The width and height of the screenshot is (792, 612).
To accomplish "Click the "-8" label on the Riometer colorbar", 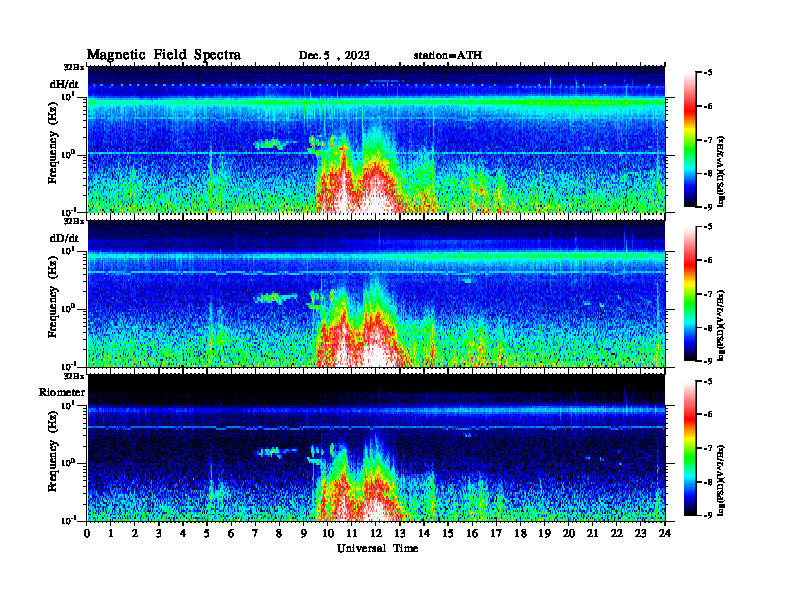I will coord(708,482).
